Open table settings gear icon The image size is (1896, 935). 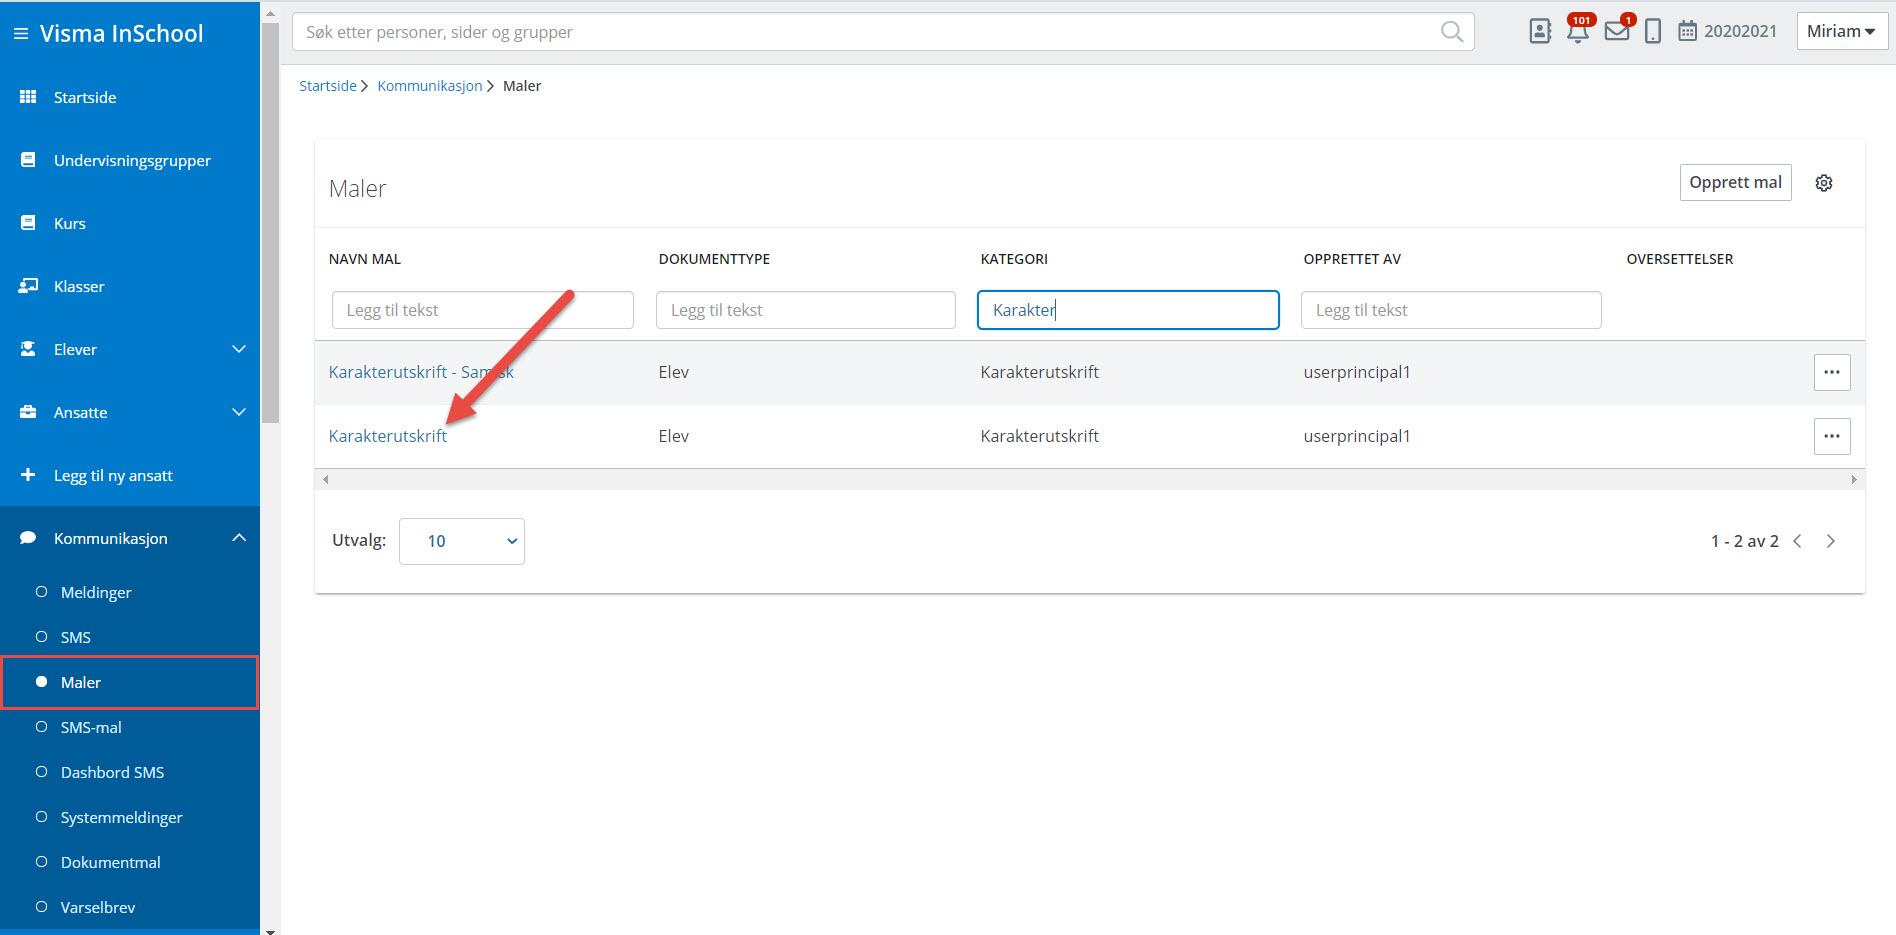(x=1824, y=183)
